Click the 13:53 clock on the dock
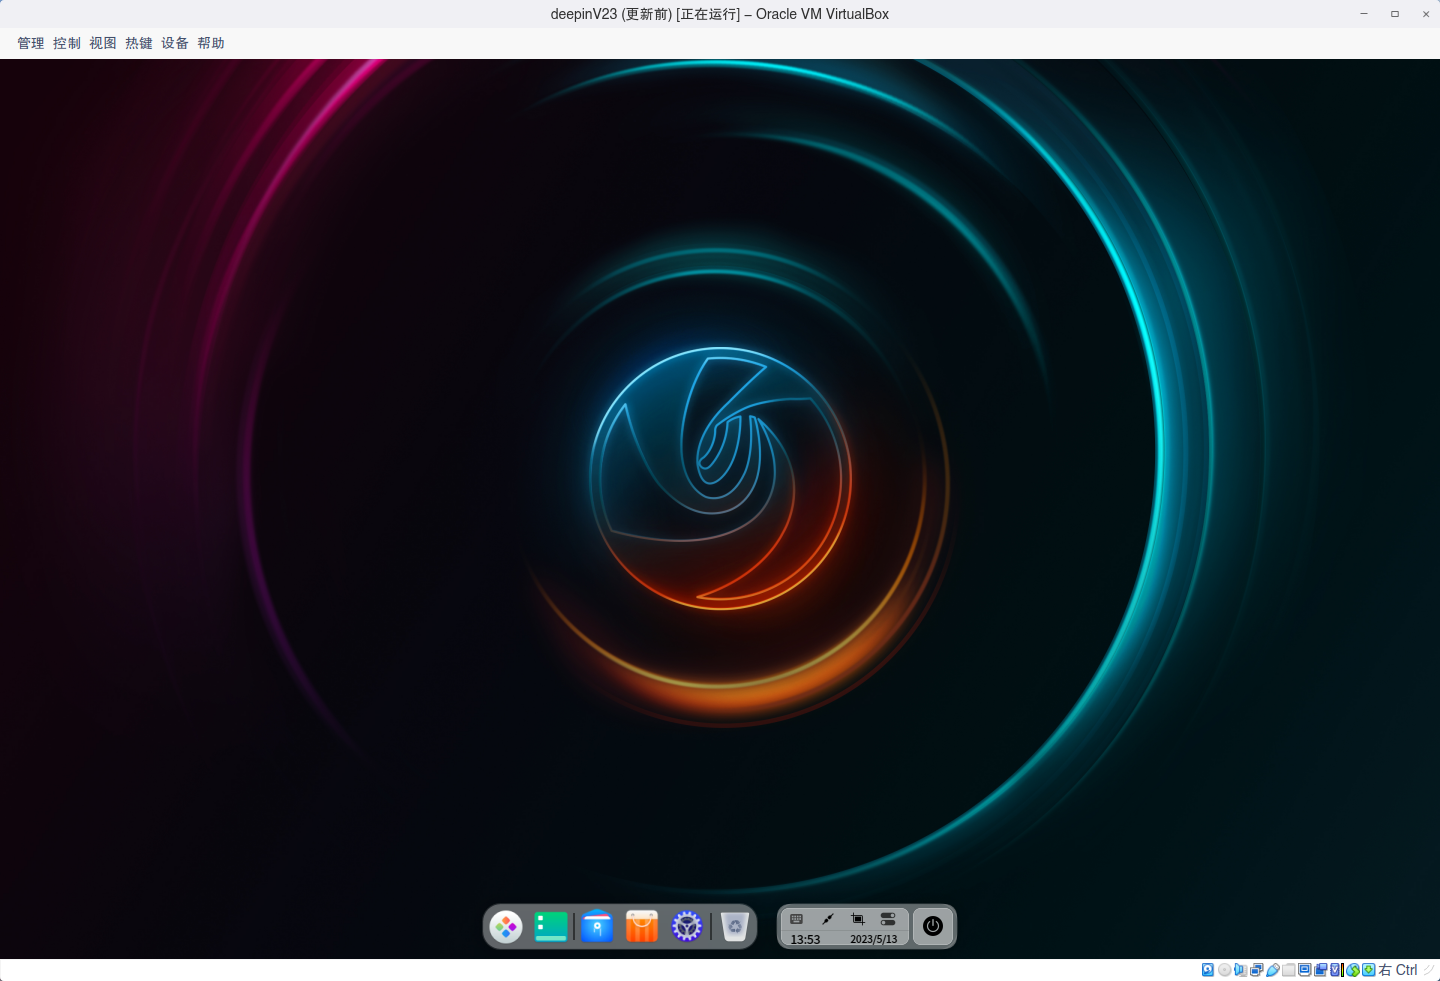 pyautogui.click(x=805, y=939)
